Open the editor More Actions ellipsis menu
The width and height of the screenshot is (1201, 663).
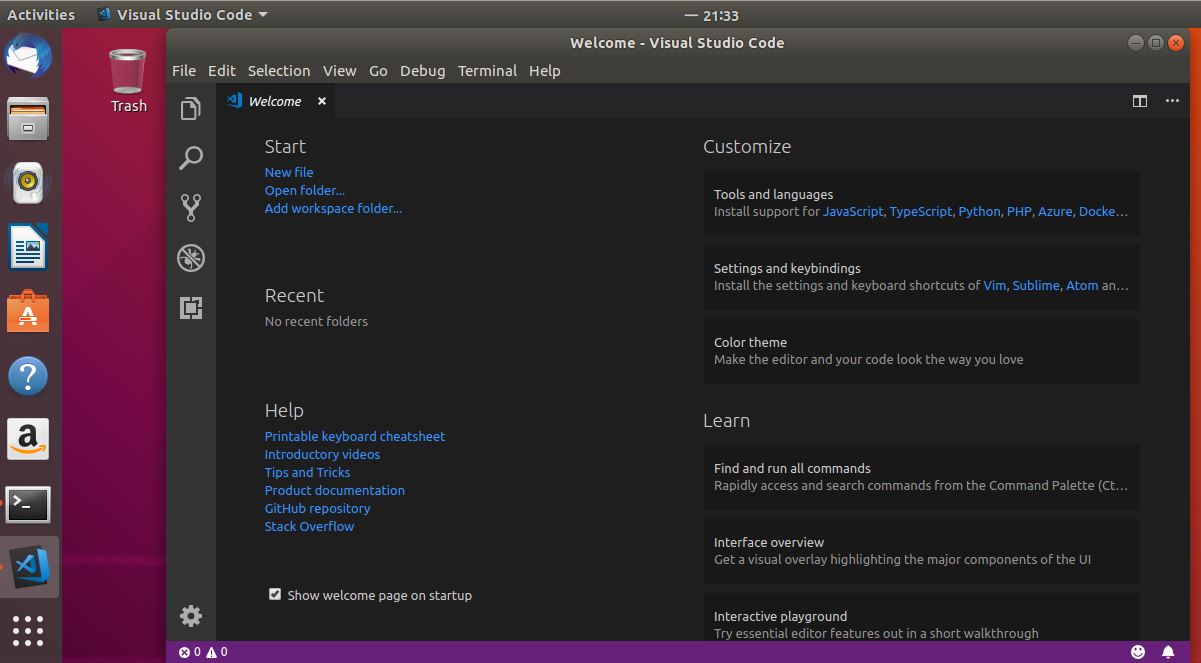[1171, 101]
